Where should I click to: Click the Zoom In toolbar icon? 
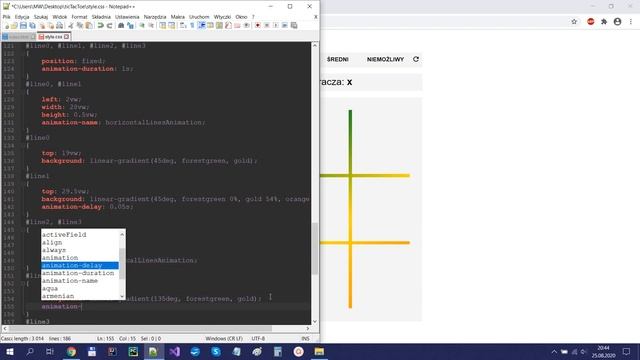(142, 26)
